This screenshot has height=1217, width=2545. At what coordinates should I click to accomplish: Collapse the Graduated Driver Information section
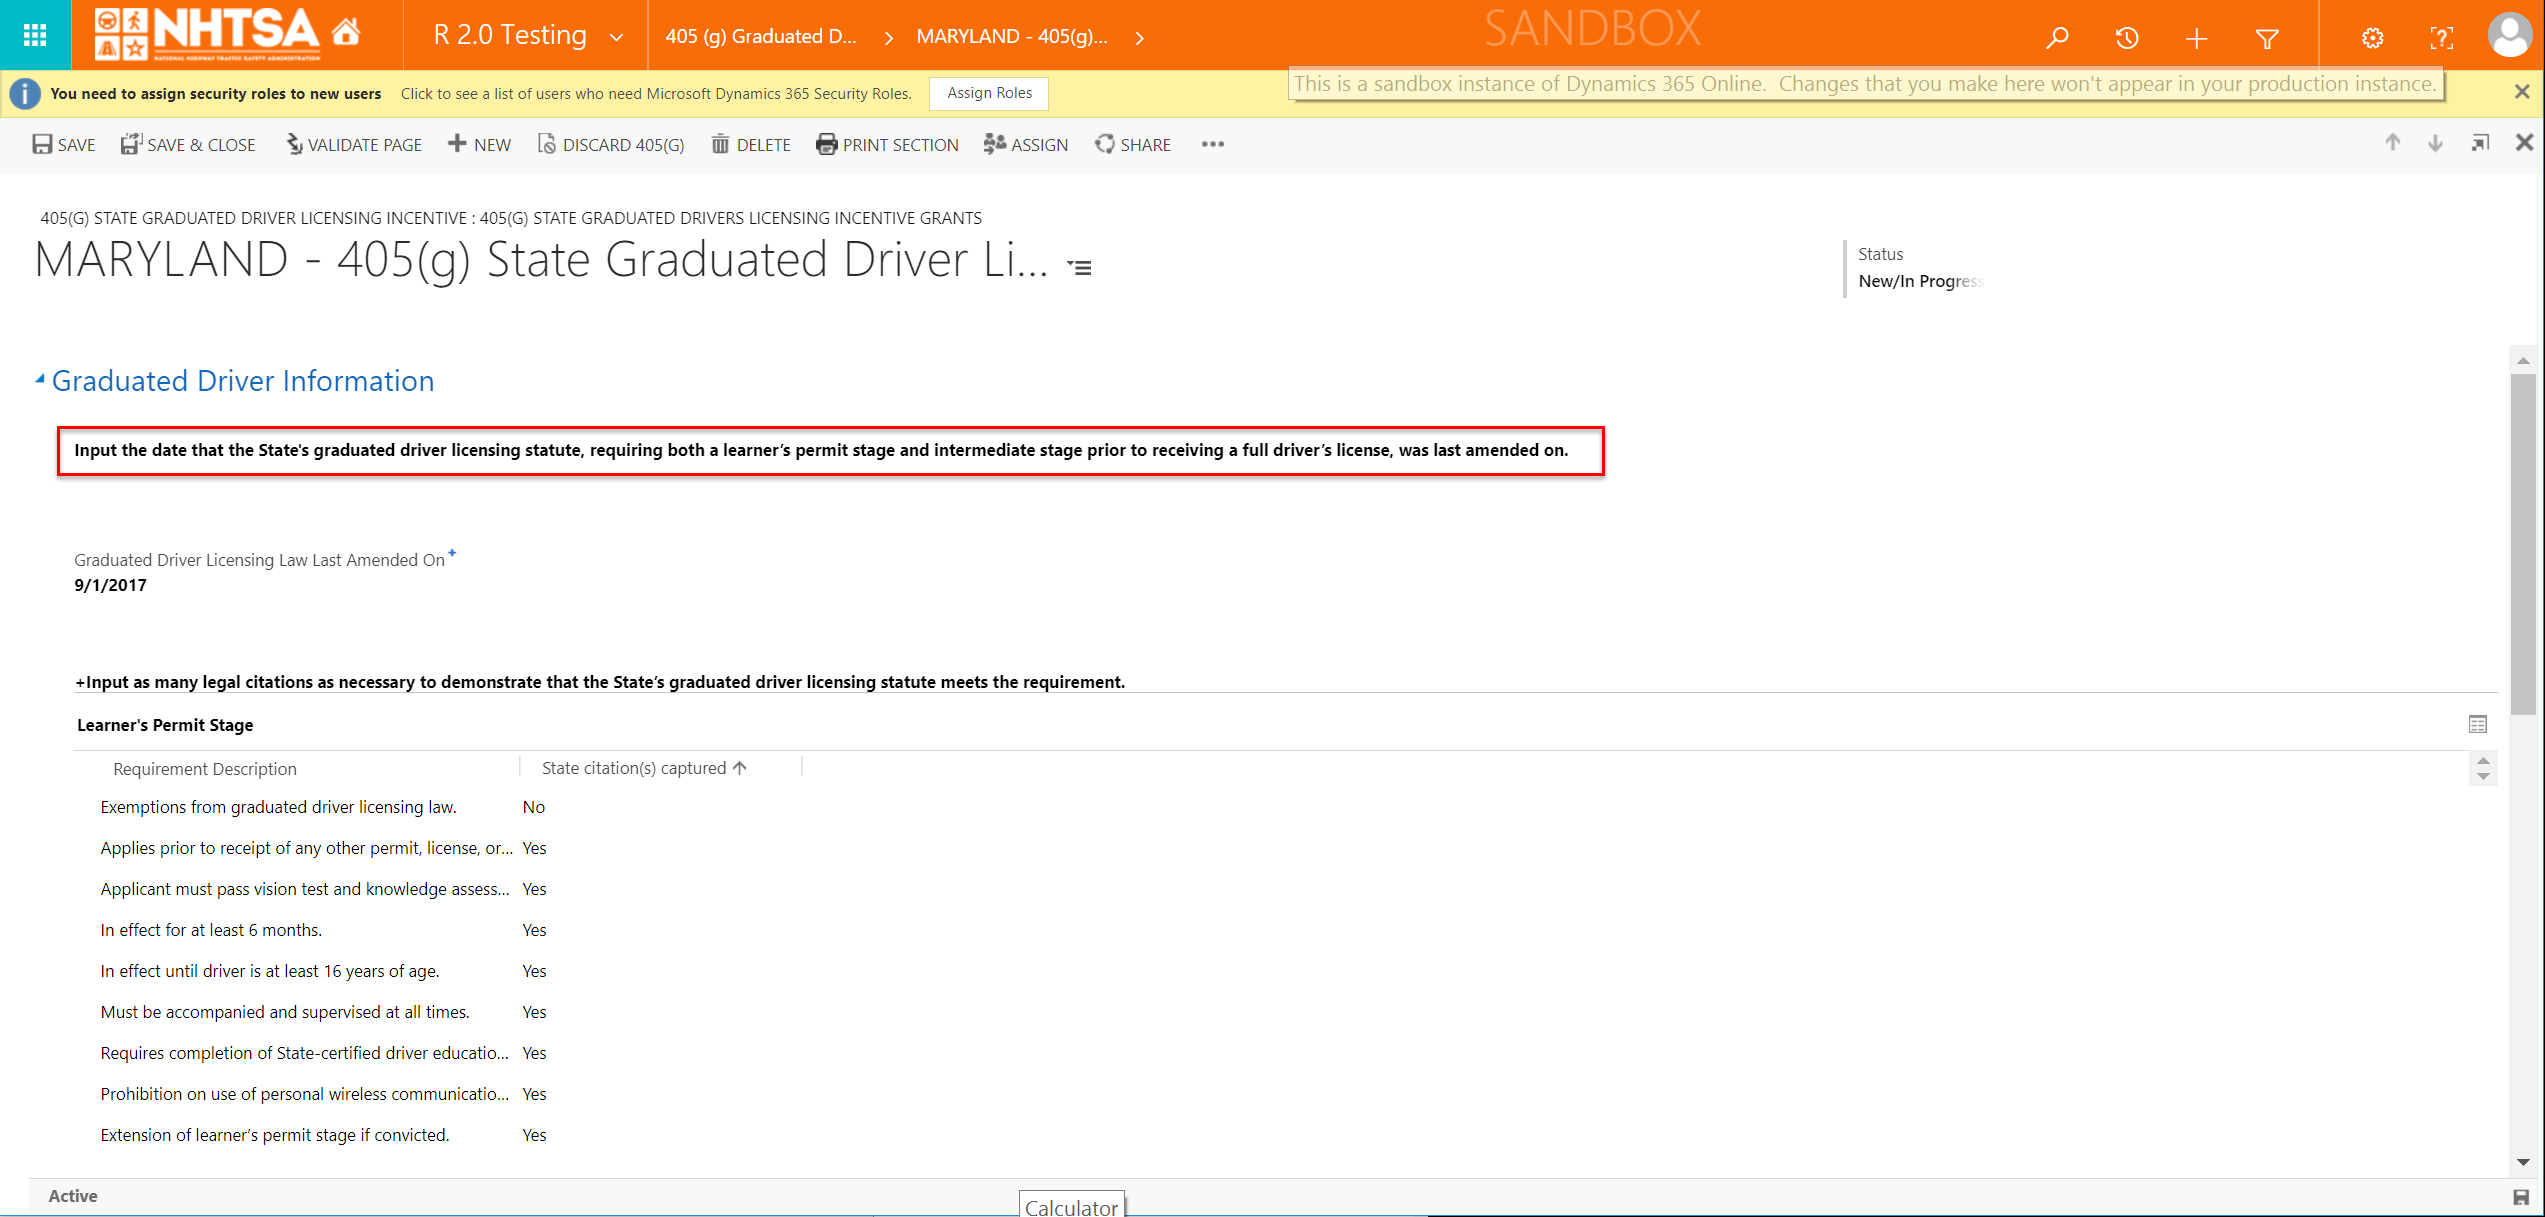click(x=40, y=379)
